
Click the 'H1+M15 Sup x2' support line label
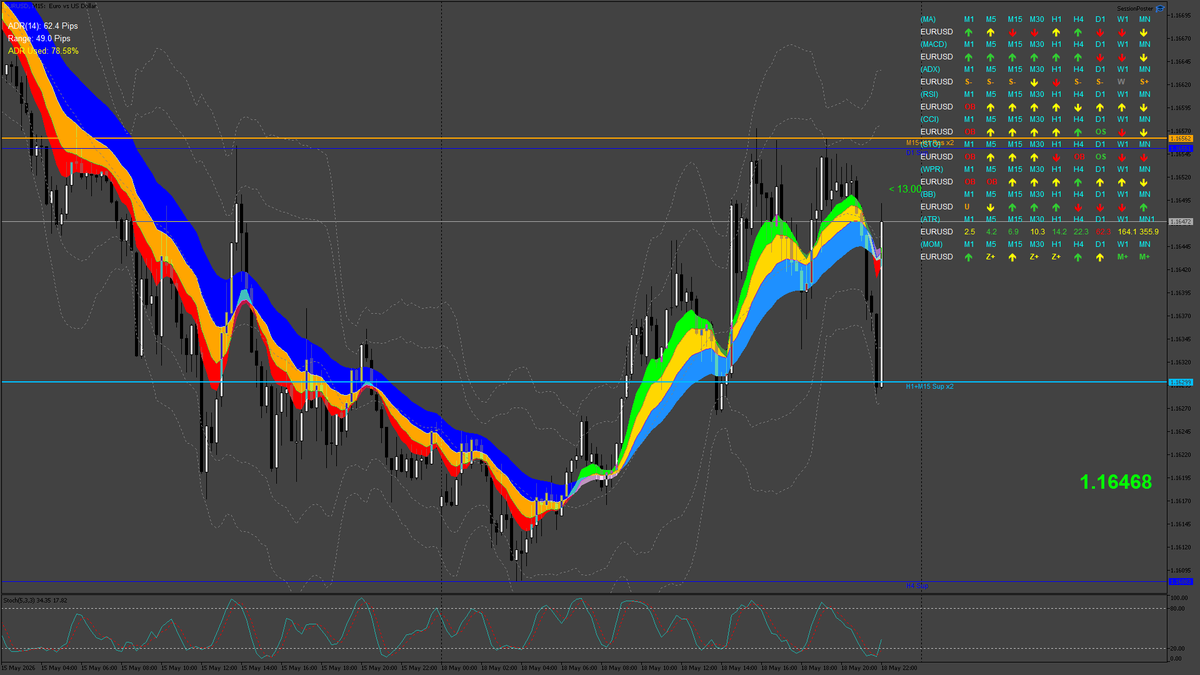tap(930, 386)
